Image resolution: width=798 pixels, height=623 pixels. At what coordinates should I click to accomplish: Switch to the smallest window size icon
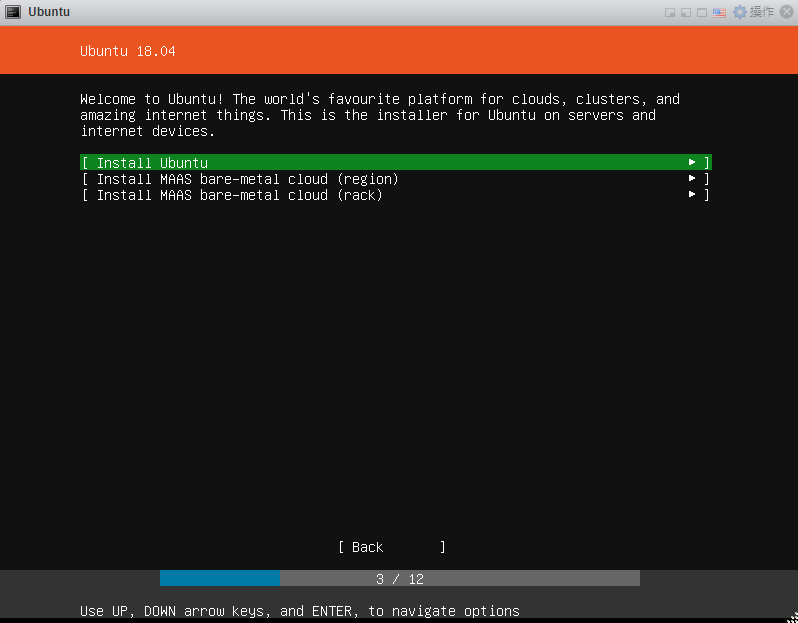(x=670, y=13)
